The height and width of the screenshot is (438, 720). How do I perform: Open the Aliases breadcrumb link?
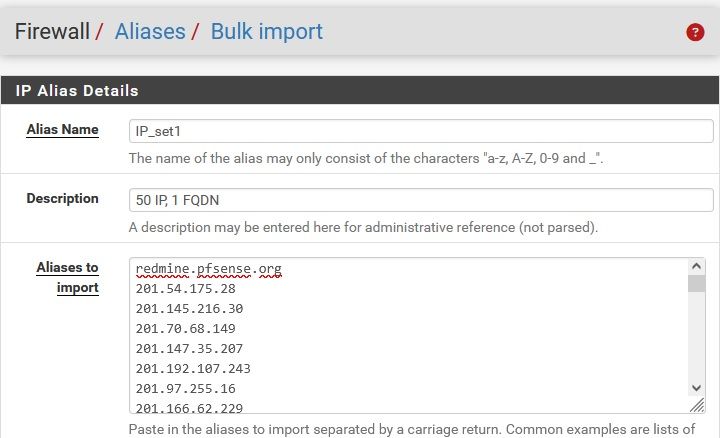click(150, 31)
